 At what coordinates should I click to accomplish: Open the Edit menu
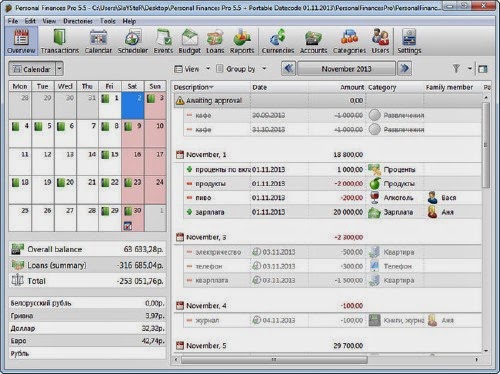[30, 21]
